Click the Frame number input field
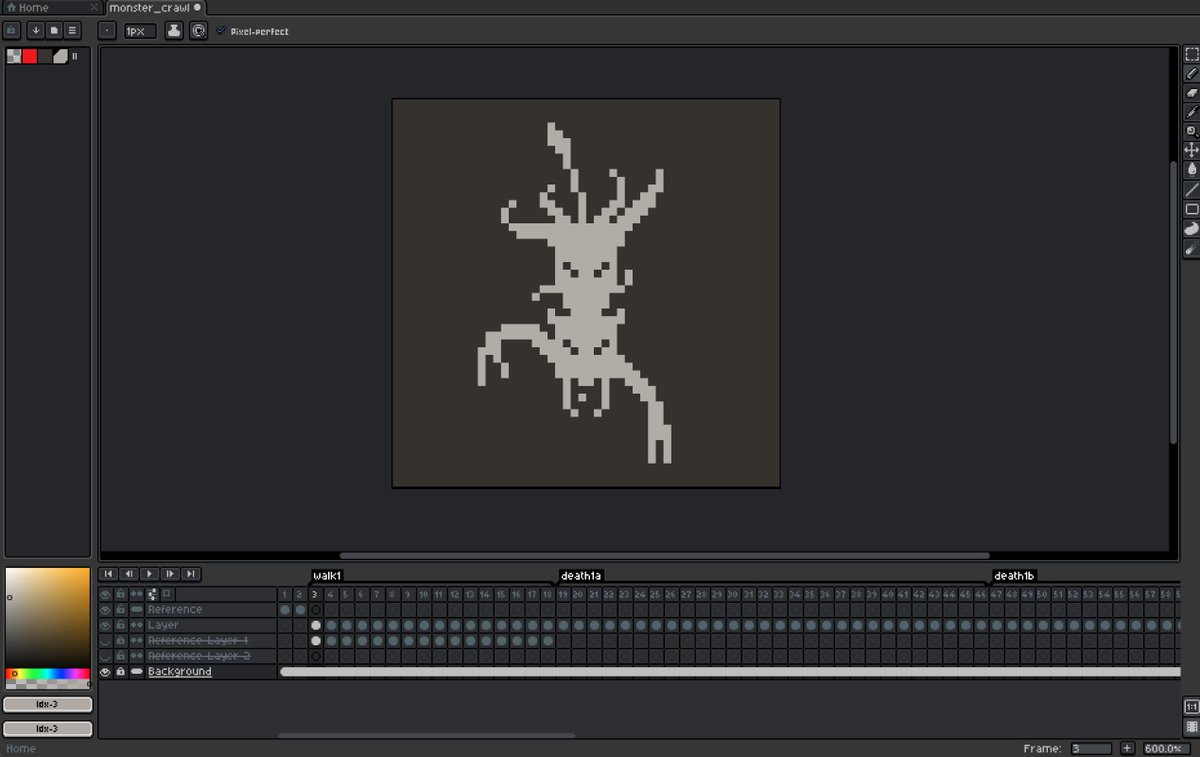This screenshot has width=1200, height=757. 1090,748
